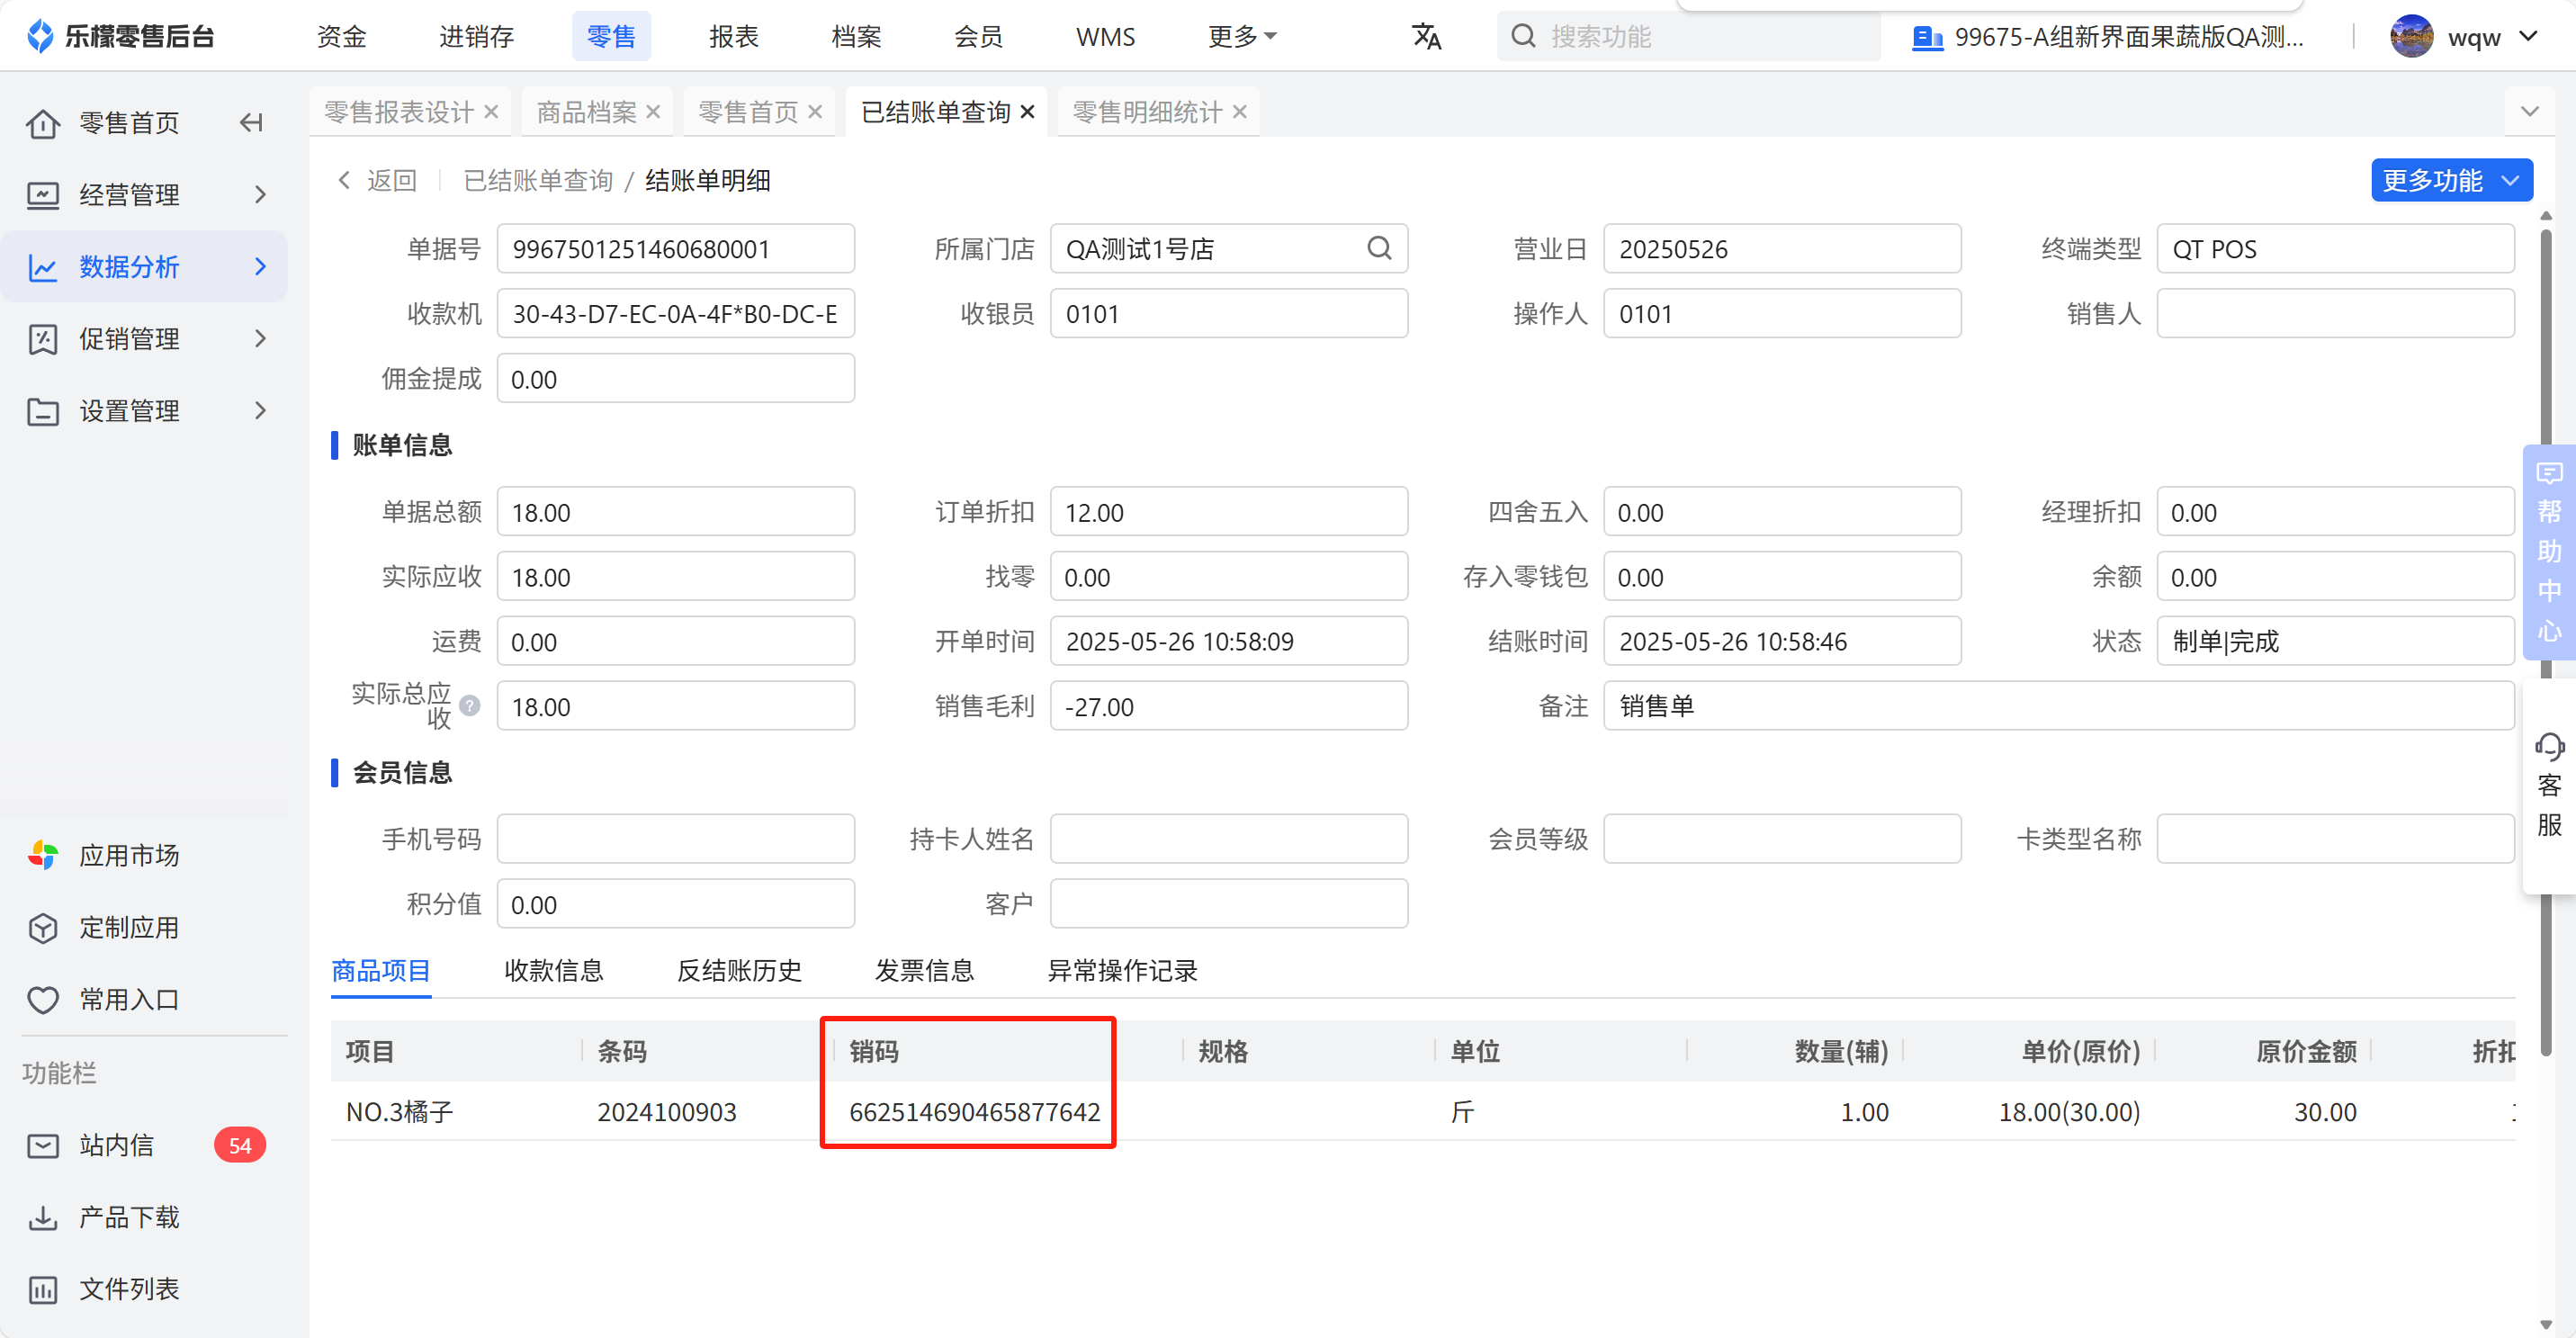Click the search magnifier icon in top bar
The image size is (2576, 1338).
(x=1522, y=37)
